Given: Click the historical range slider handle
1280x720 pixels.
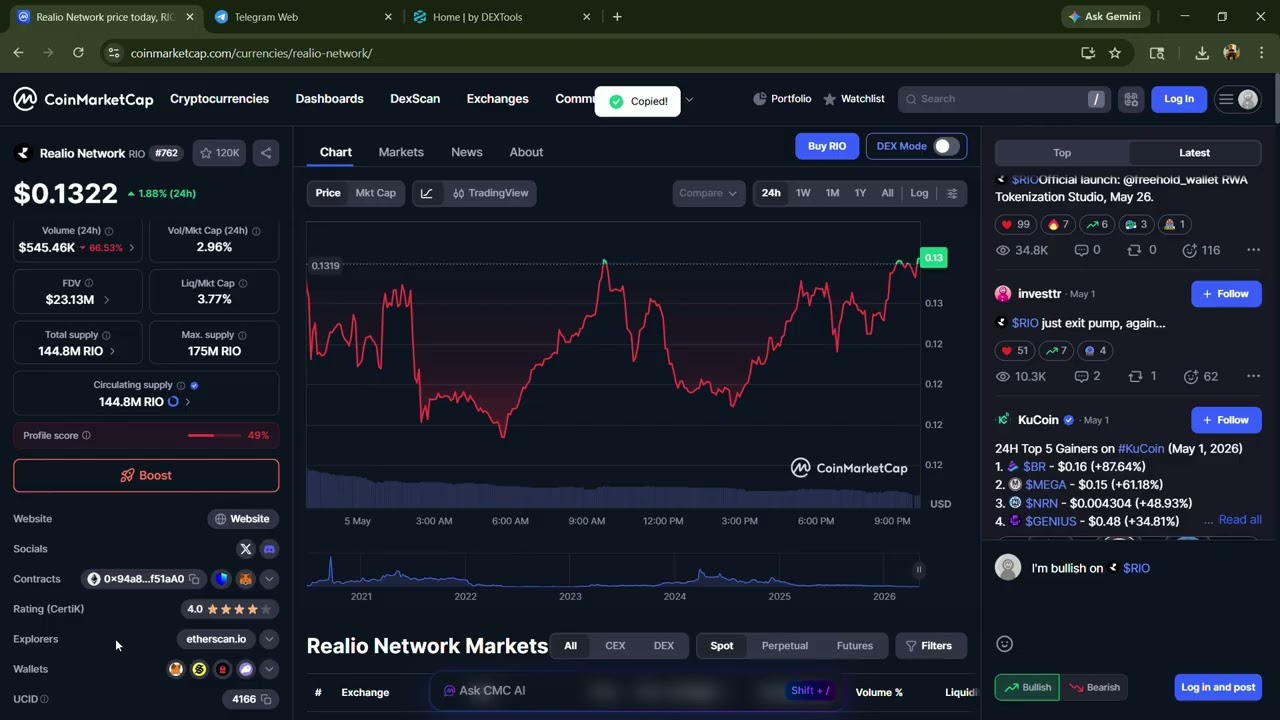Looking at the screenshot, I should (x=918, y=570).
